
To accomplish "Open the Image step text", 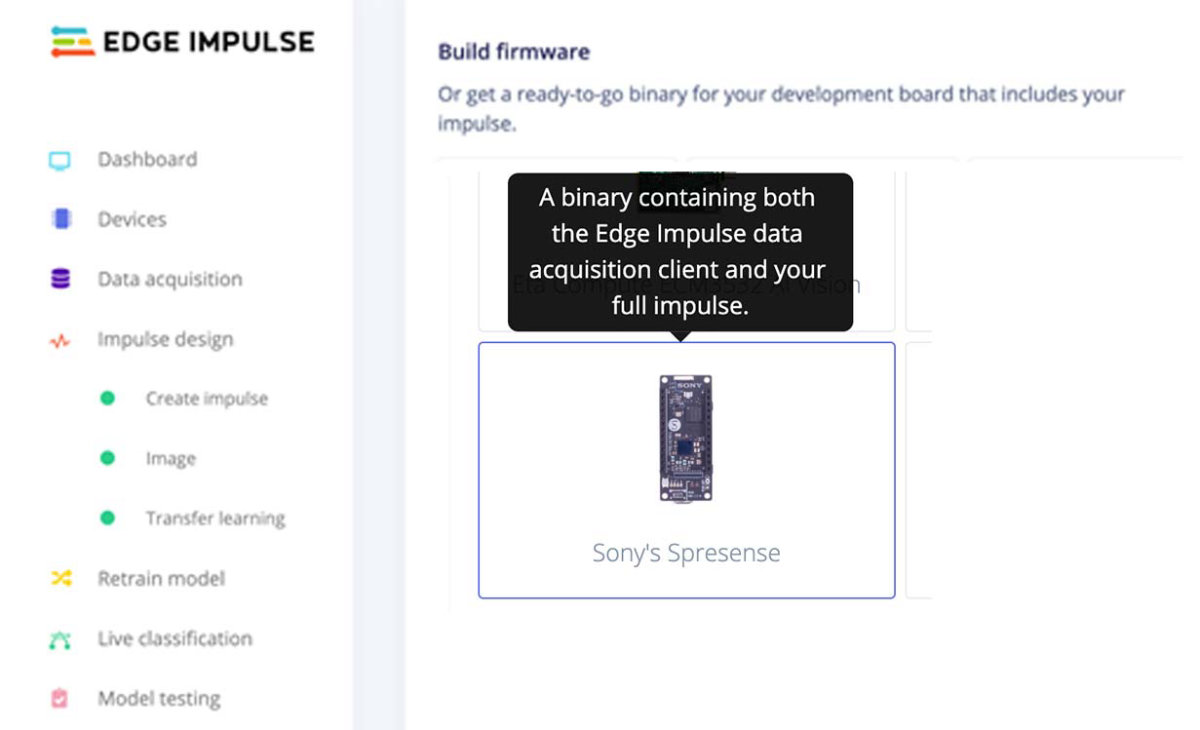I will 170,459.
